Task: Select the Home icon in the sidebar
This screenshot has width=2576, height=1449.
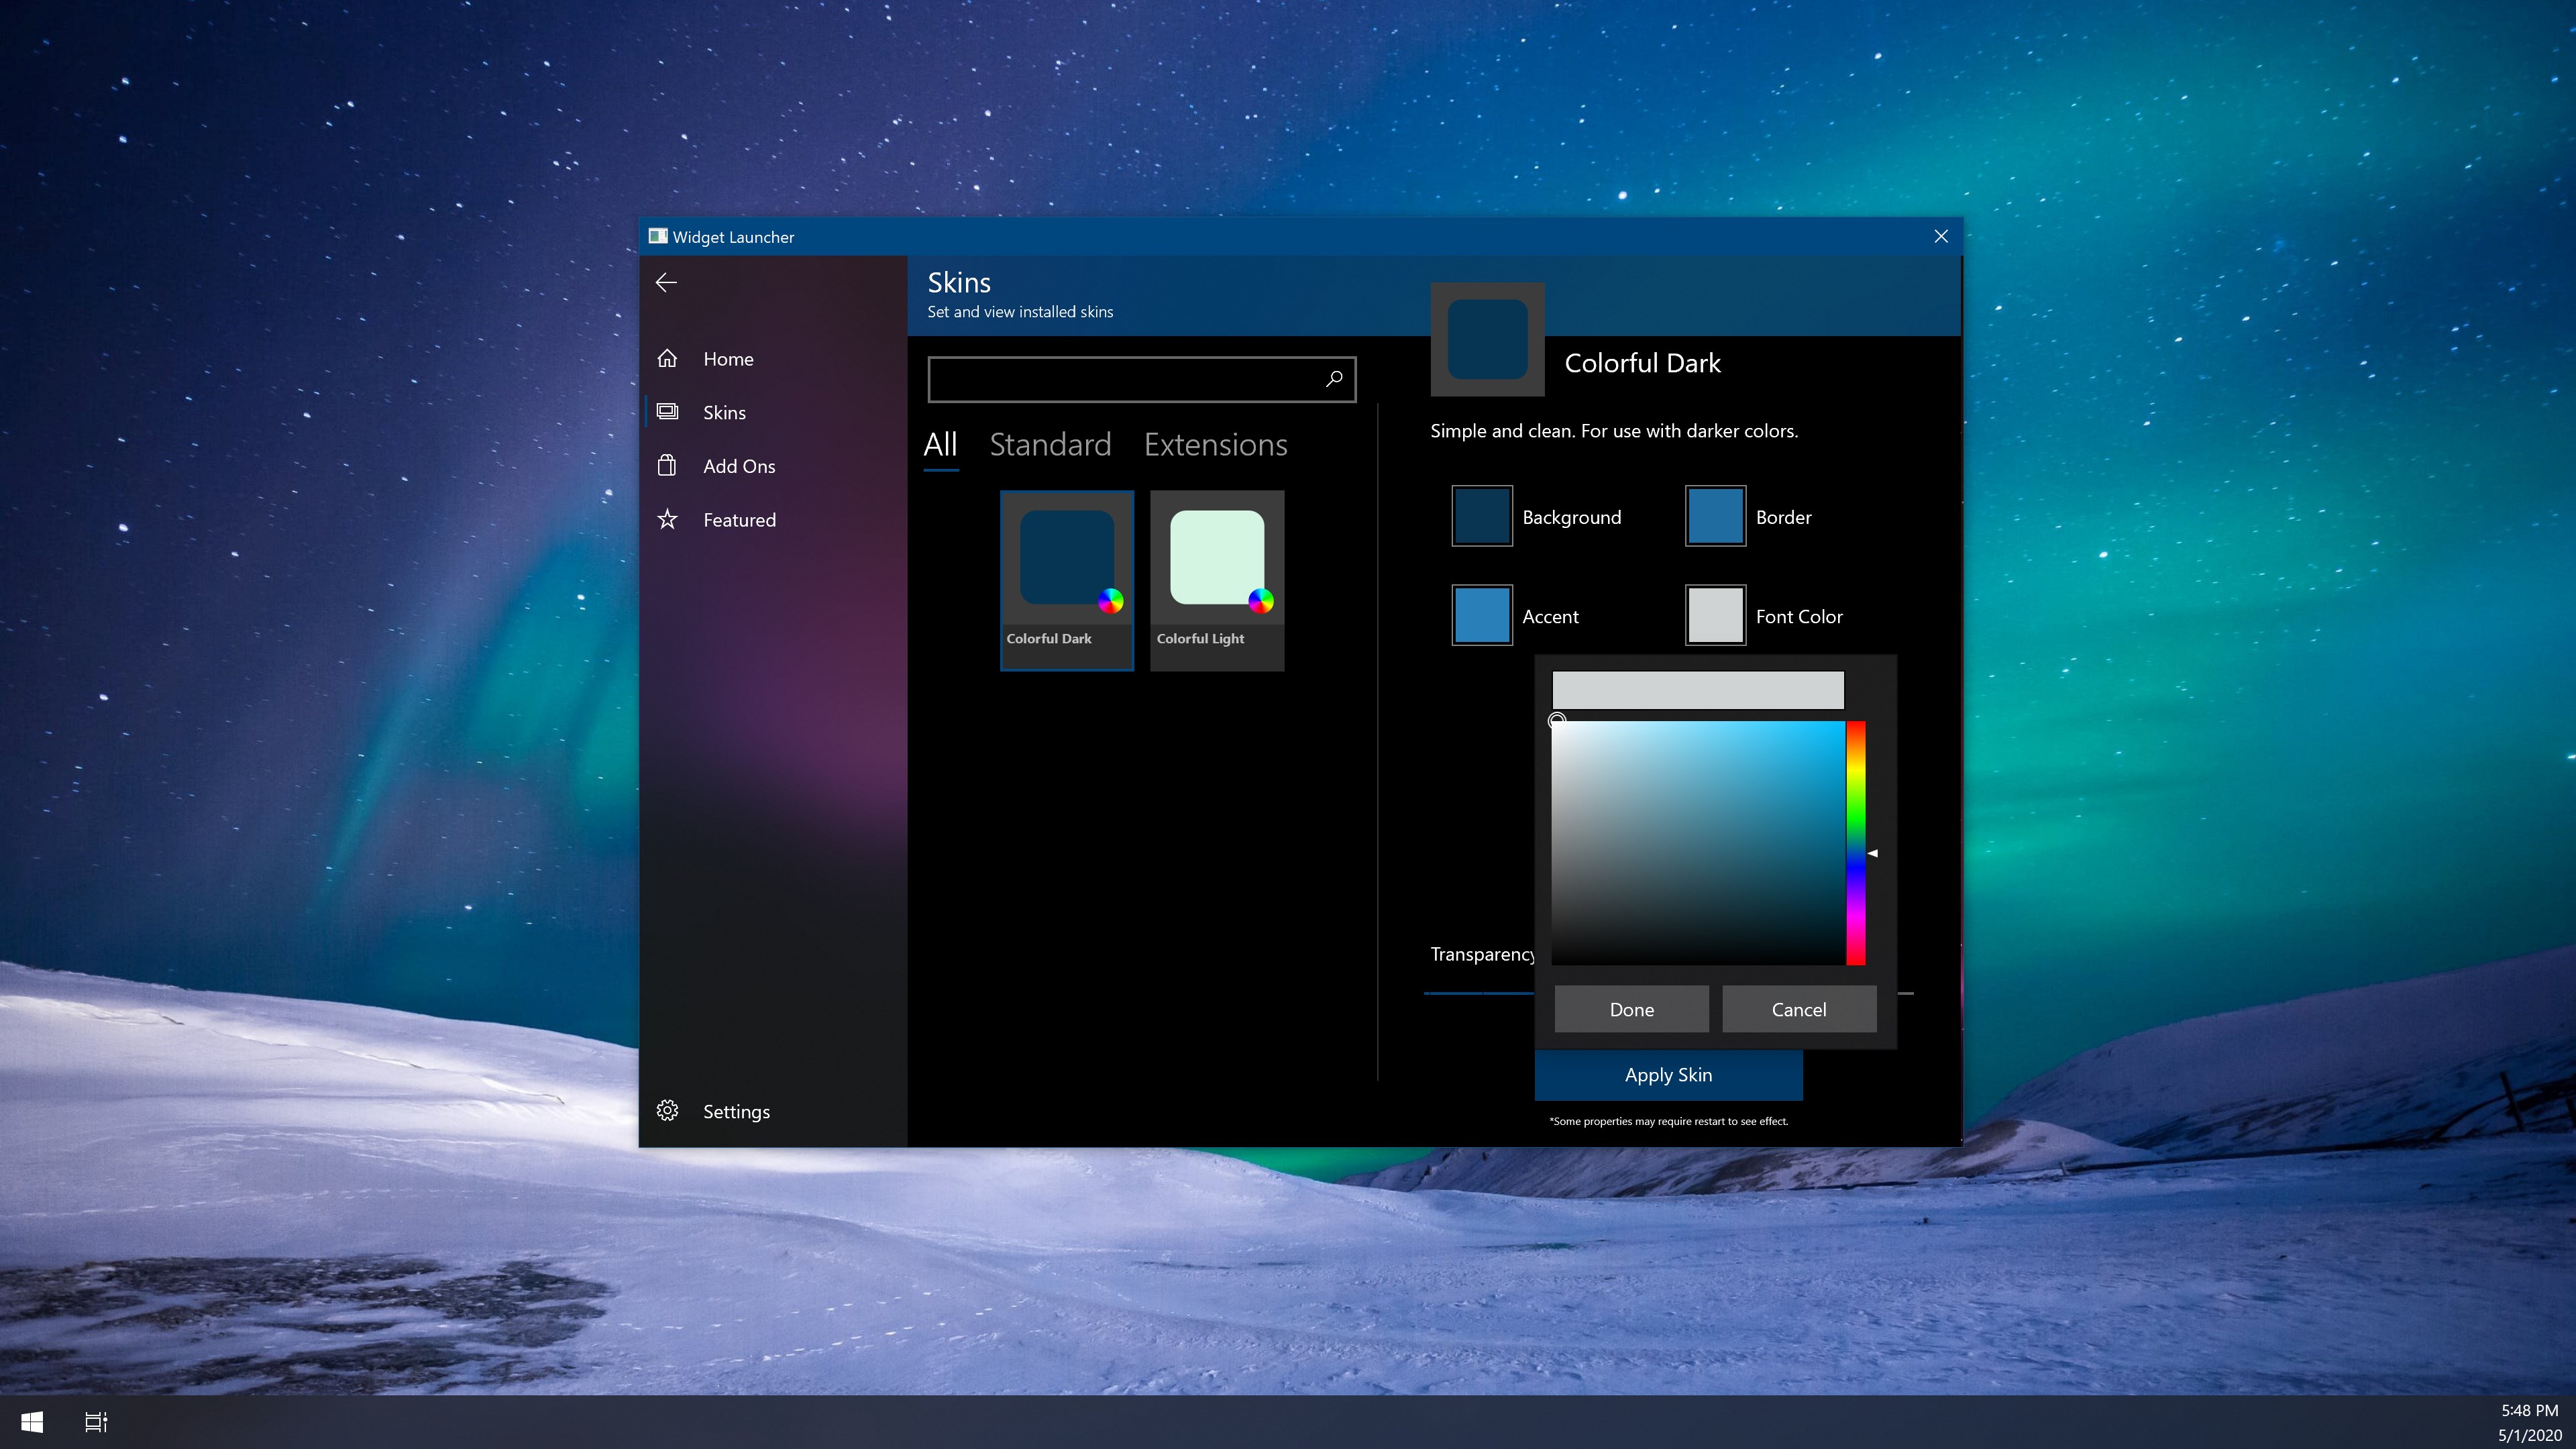Action: [667, 358]
